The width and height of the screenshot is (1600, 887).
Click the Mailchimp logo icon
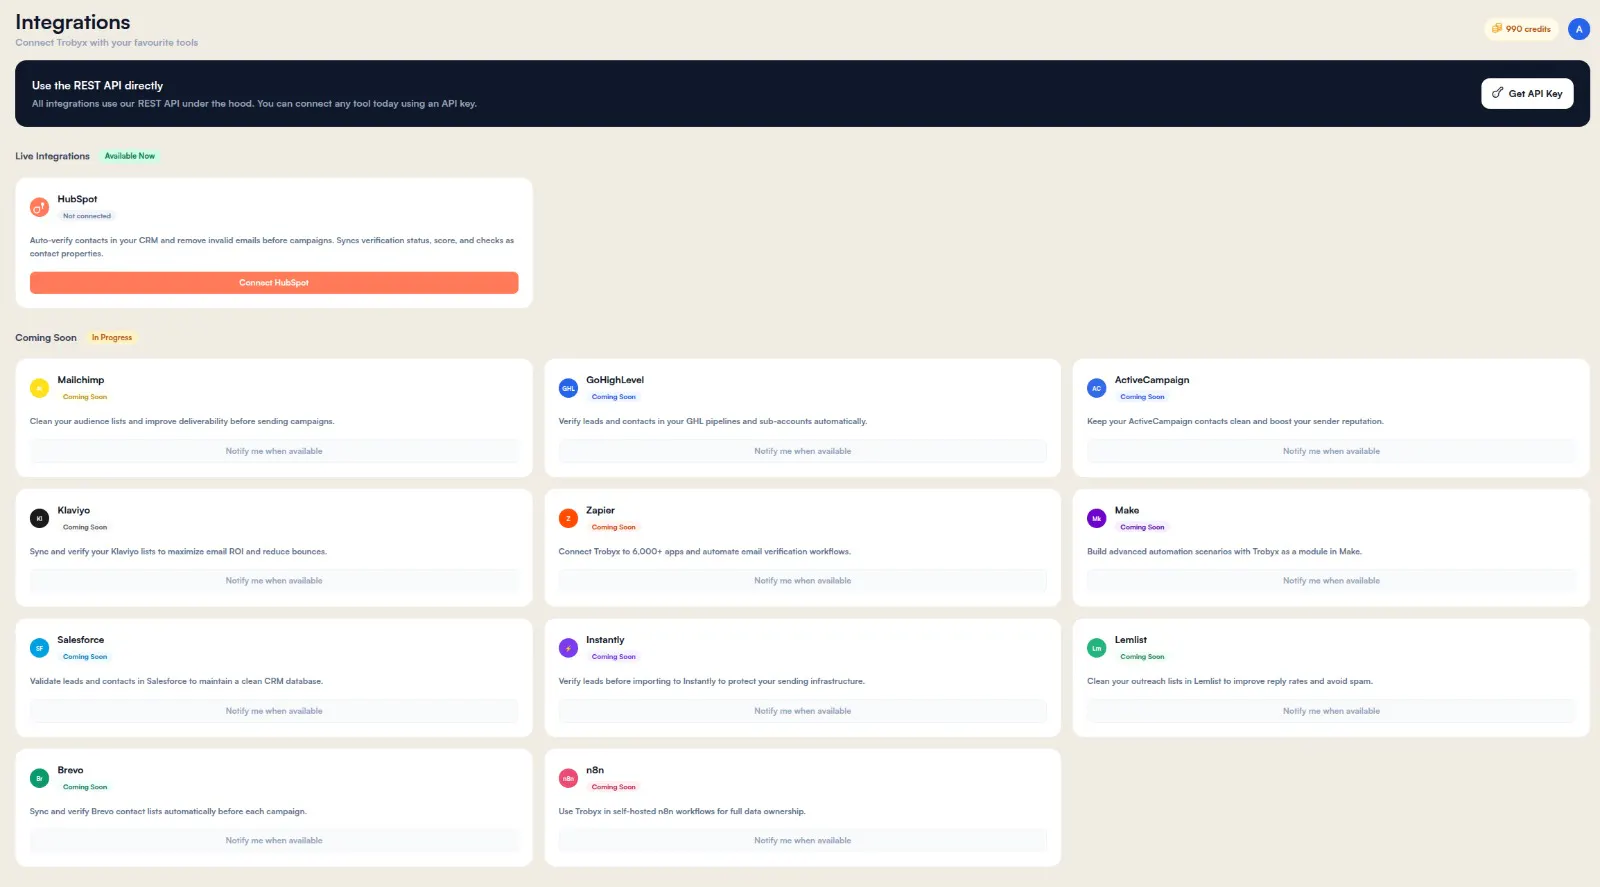[39, 388]
